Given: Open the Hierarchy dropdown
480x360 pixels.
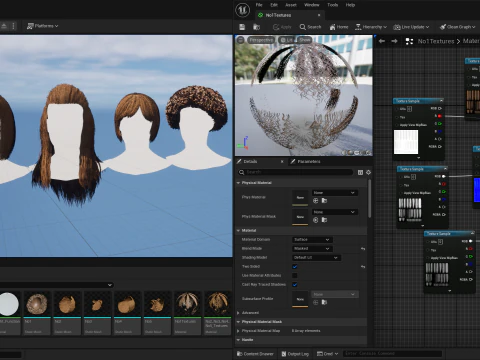Looking at the screenshot, I should point(371,27).
